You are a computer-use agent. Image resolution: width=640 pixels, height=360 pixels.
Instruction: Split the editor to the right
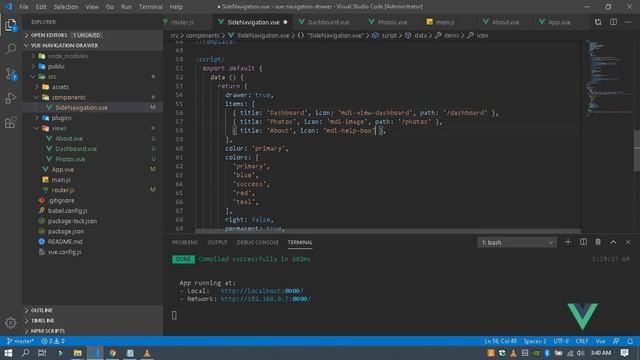tap(613, 22)
